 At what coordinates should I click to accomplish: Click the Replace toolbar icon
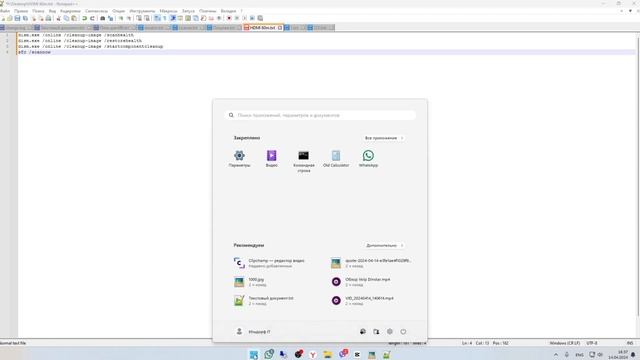[x=110, y=18]
